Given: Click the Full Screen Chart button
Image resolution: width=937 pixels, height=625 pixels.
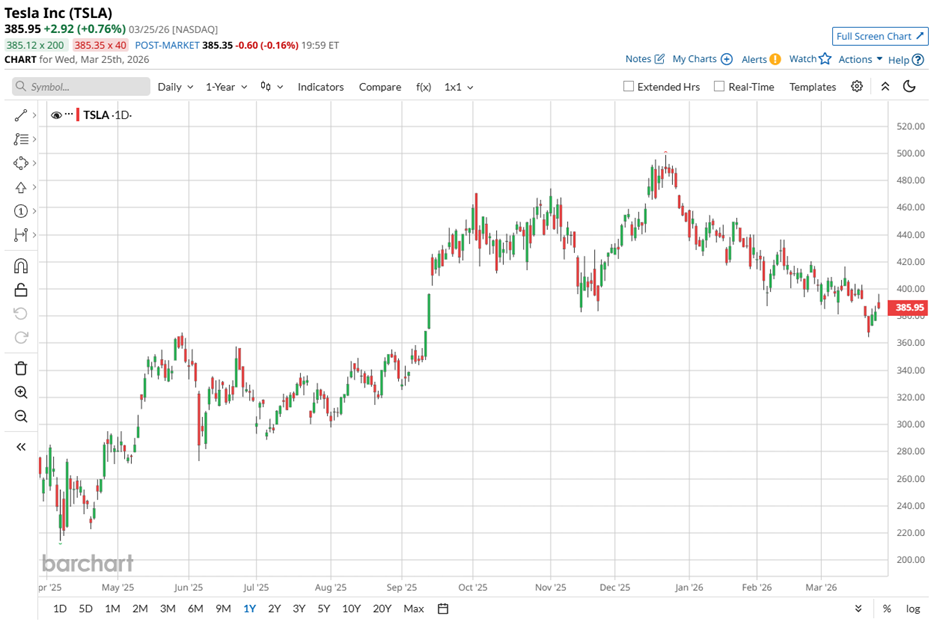Looking at the screenshot, I should (x=879, y=37).
